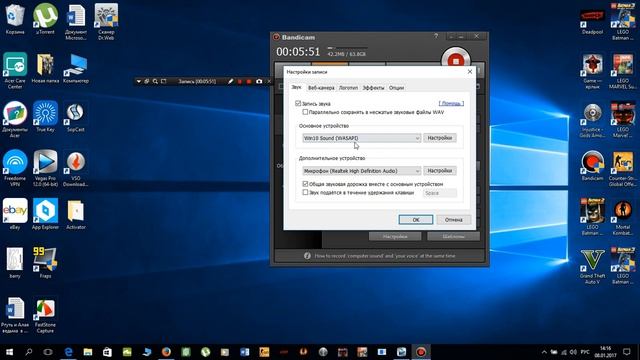Open Freedome VPN desktop shortcut
The height and width of the screenshot is (360, 640).
(x=15, y=168)
